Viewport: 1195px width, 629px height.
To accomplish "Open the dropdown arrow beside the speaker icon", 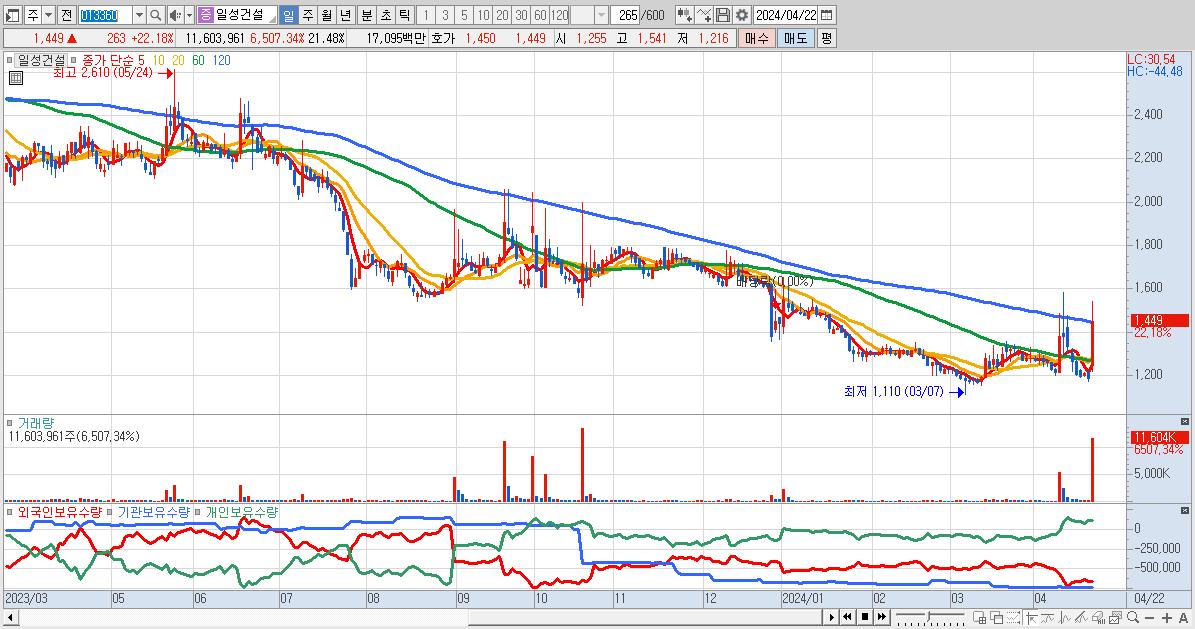I will click(x=189, y=14).
